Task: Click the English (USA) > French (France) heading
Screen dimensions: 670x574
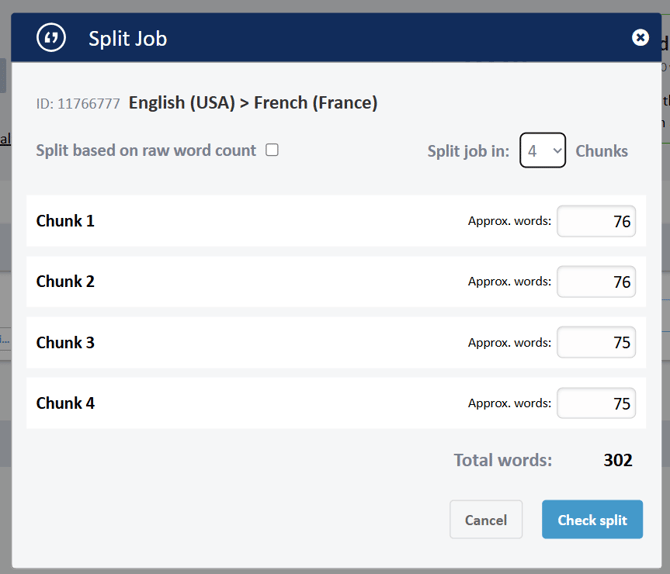Action: click(253, 102)
